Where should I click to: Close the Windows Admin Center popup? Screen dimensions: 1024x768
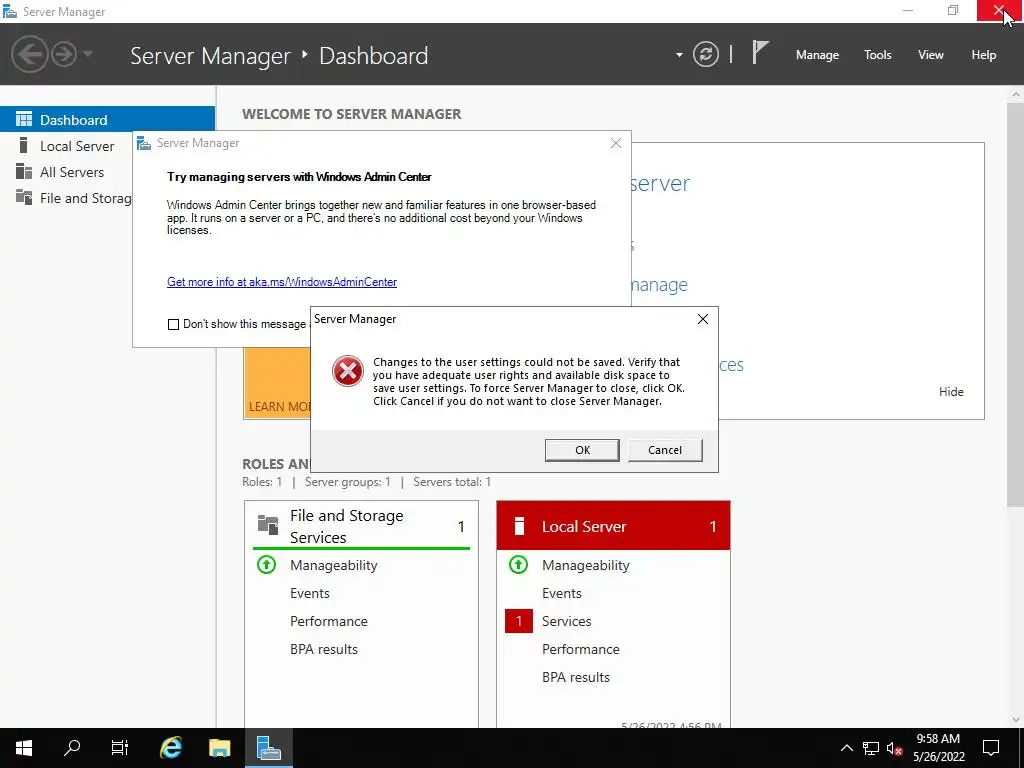[616, 143]
